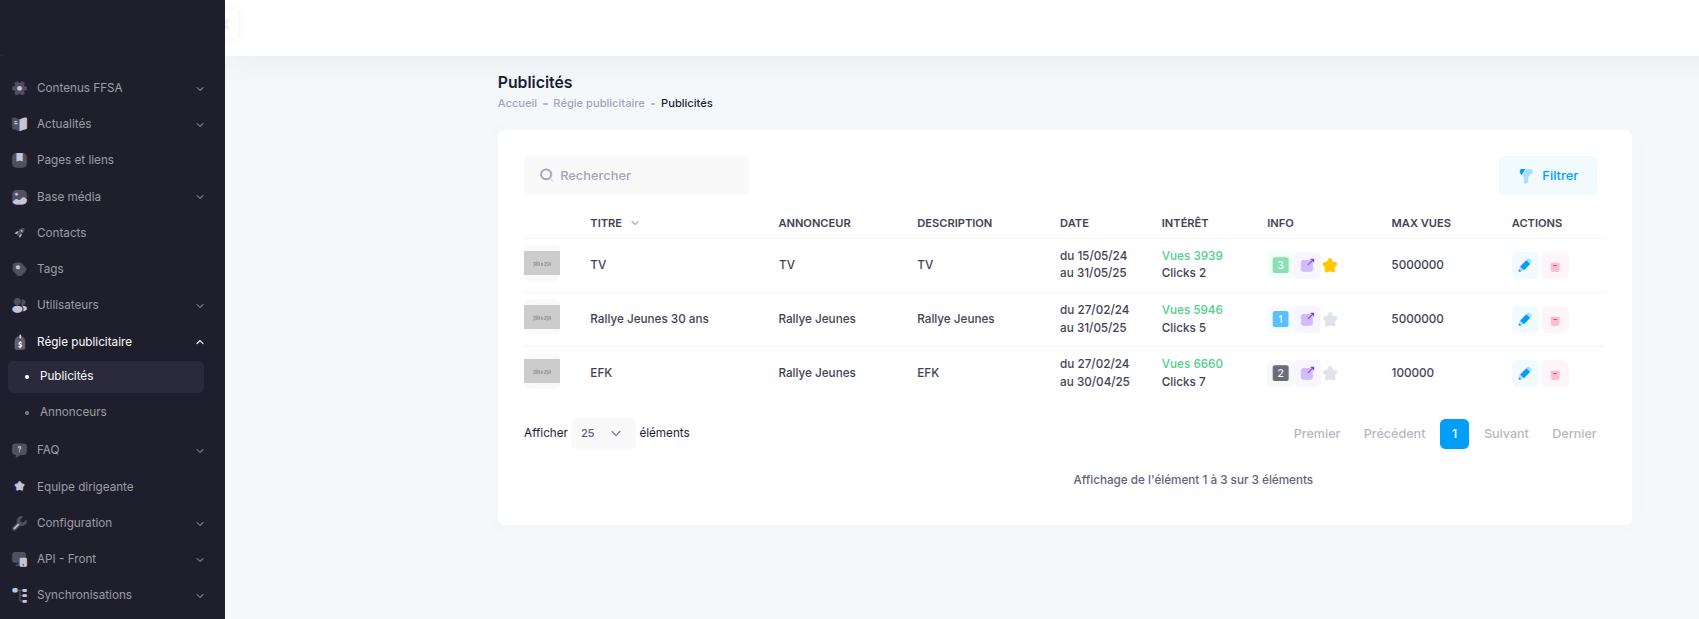Click the Utilisateurs sidebar icon

point(19,305)
